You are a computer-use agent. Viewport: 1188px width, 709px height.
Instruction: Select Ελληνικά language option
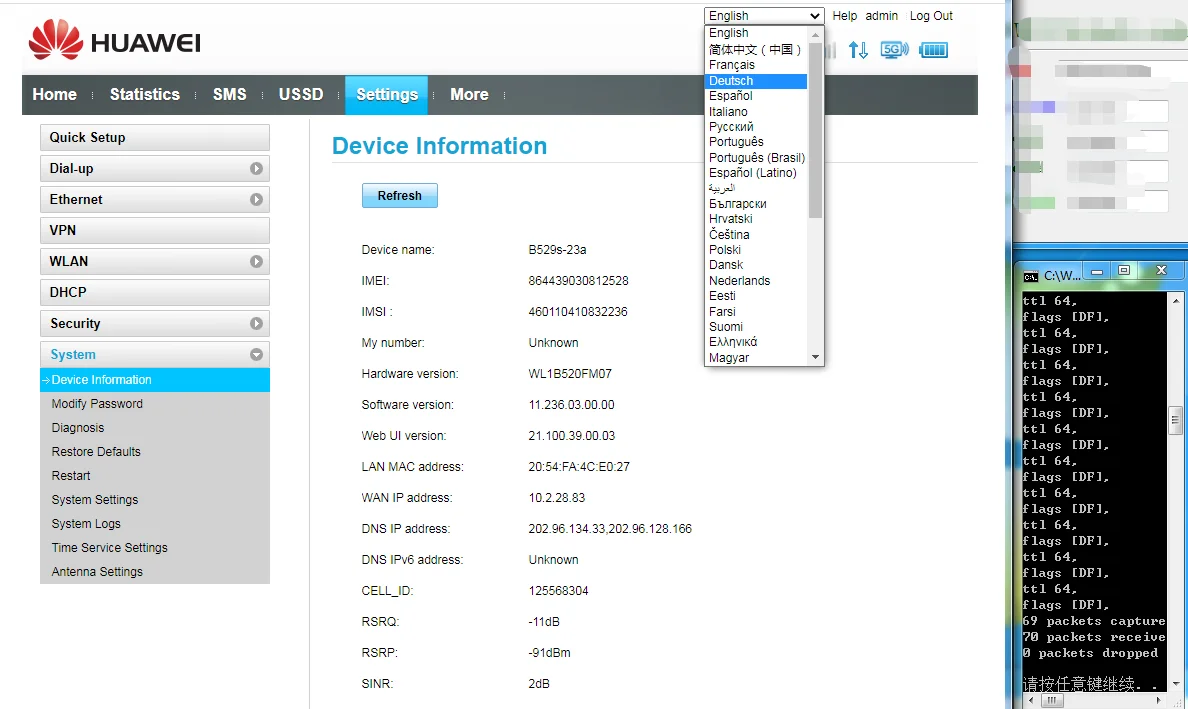(x=756, y=342)
